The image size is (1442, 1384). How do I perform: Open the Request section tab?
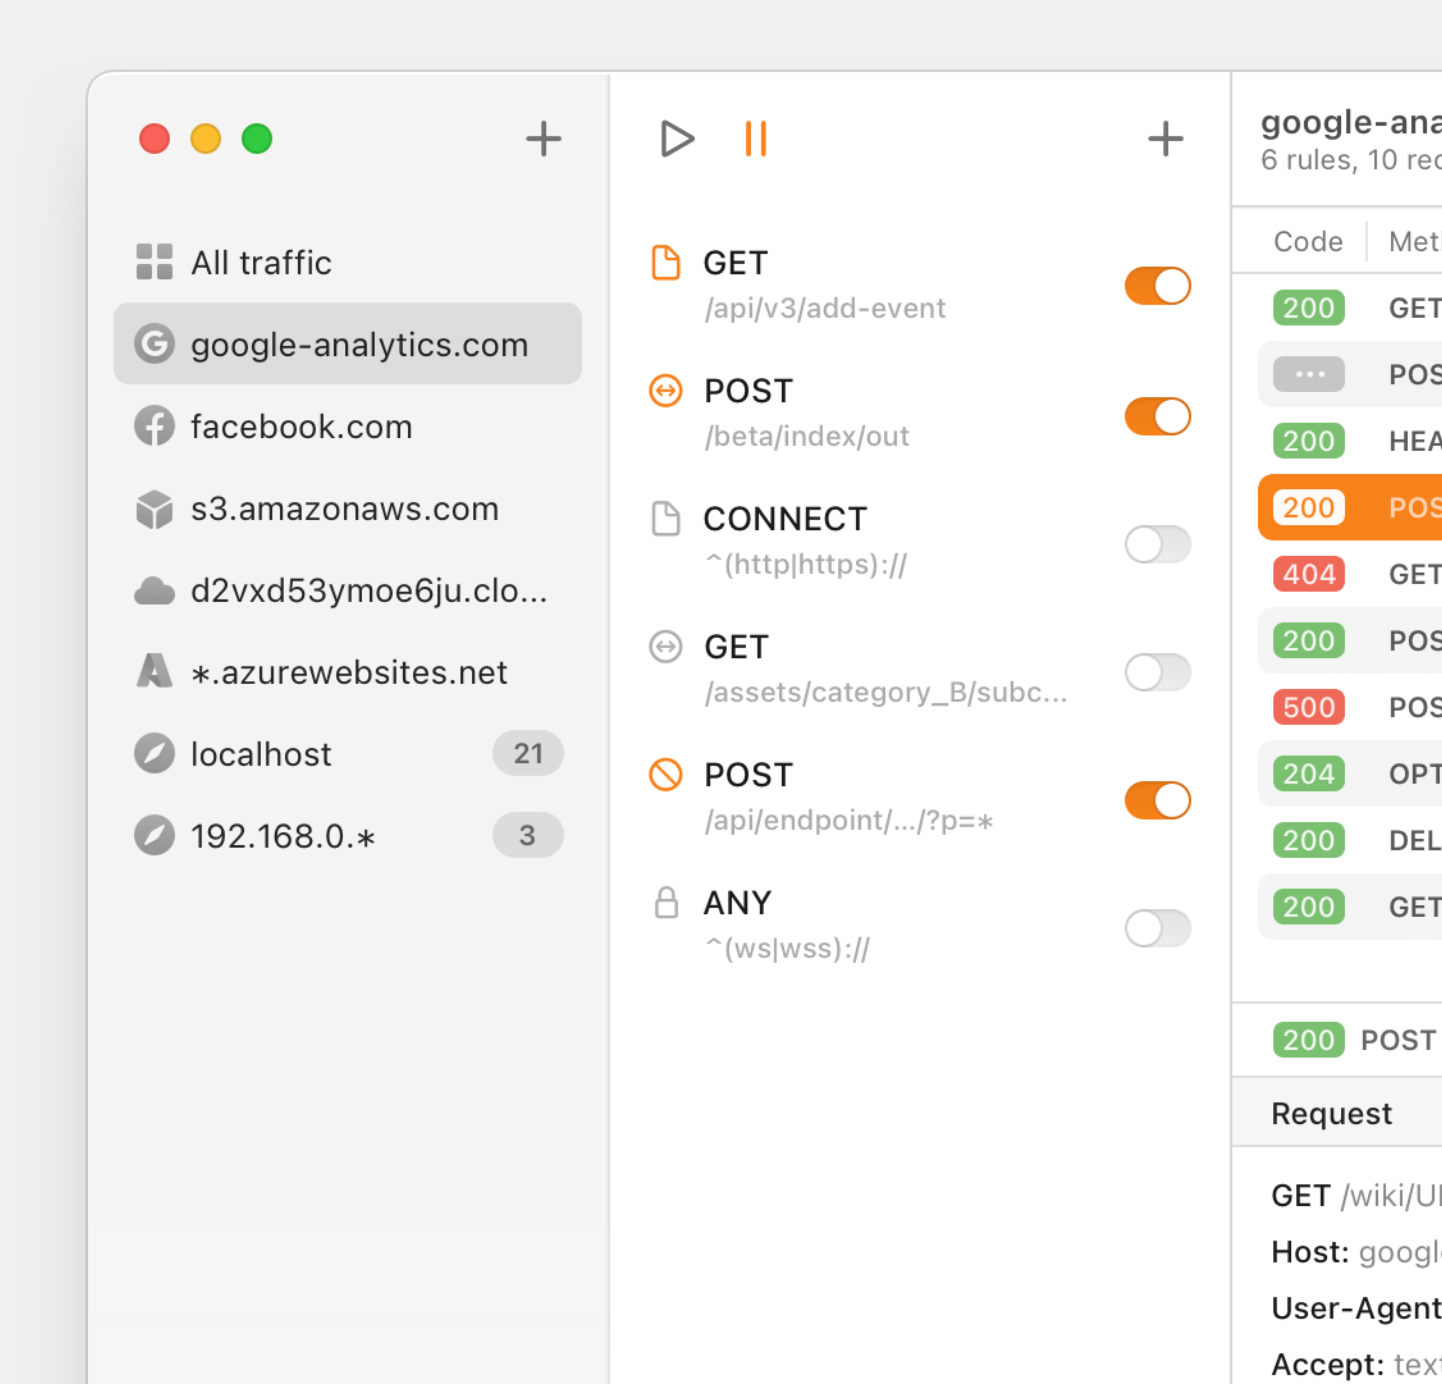click(x=1331, y=1114)
